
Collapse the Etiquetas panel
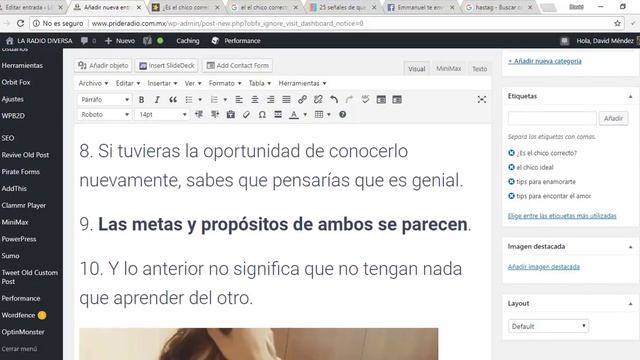[630, 96]
